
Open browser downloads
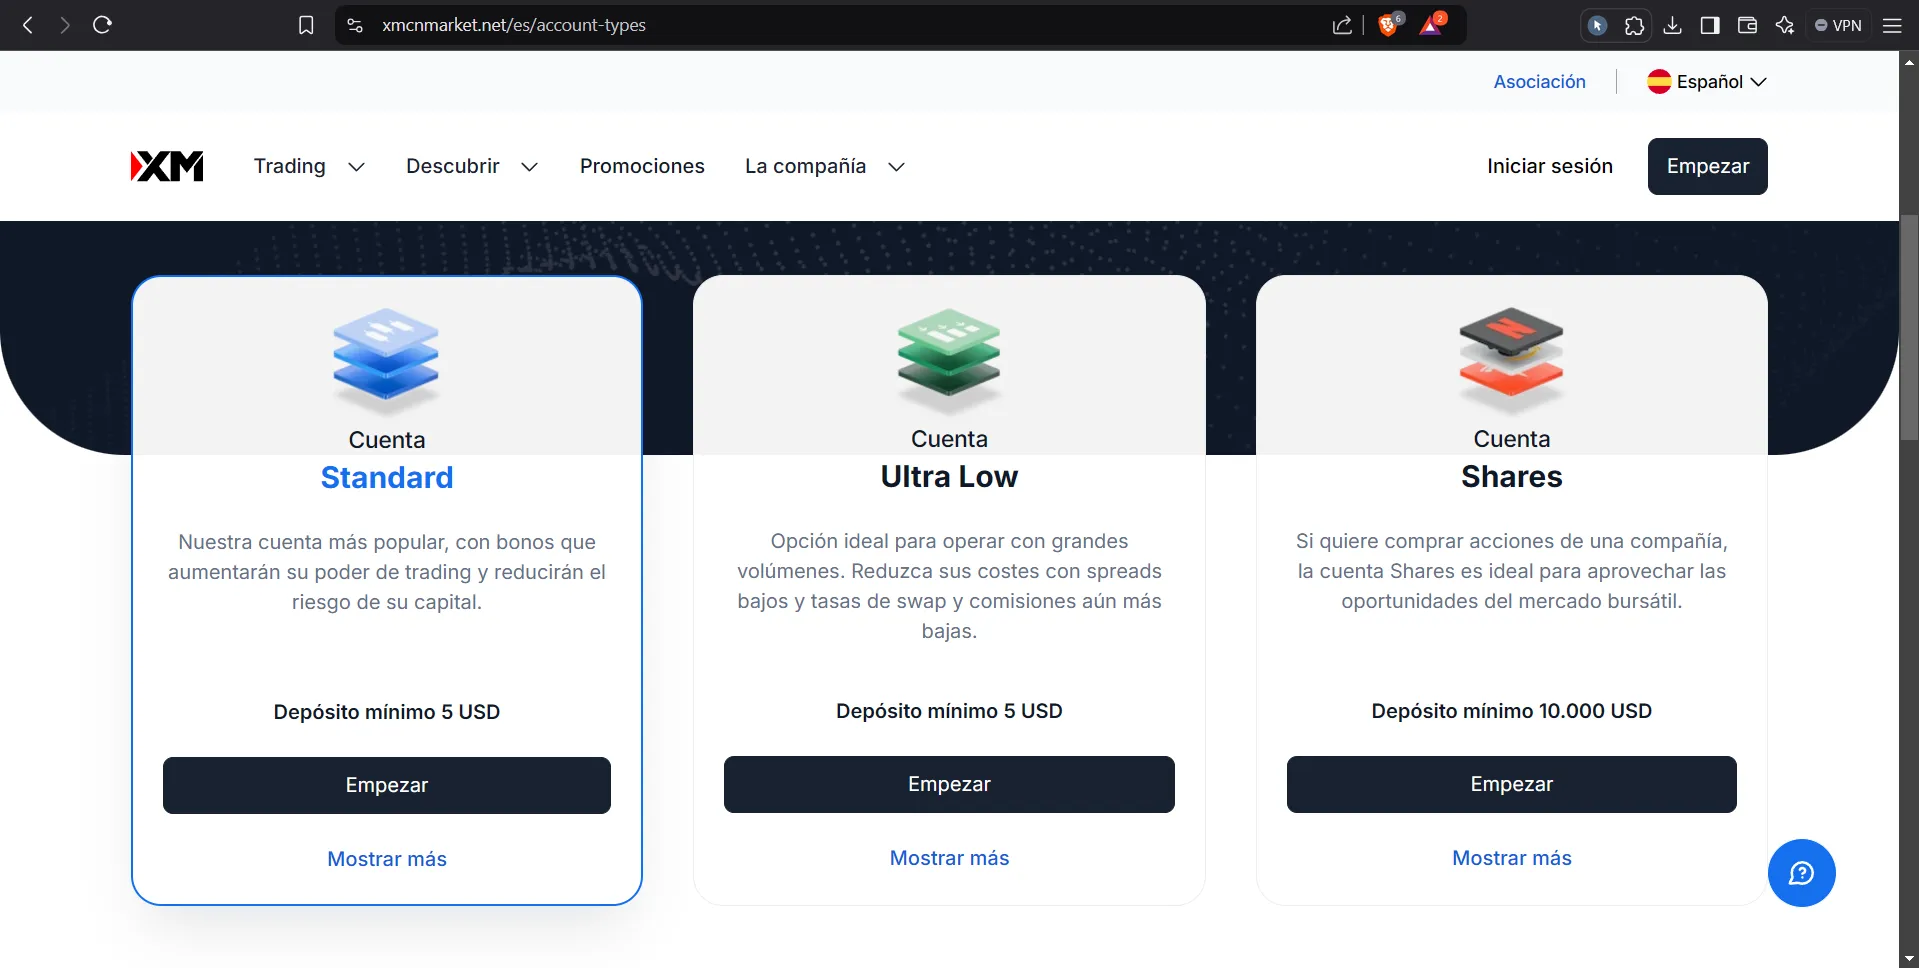[x=1672, y=25]
